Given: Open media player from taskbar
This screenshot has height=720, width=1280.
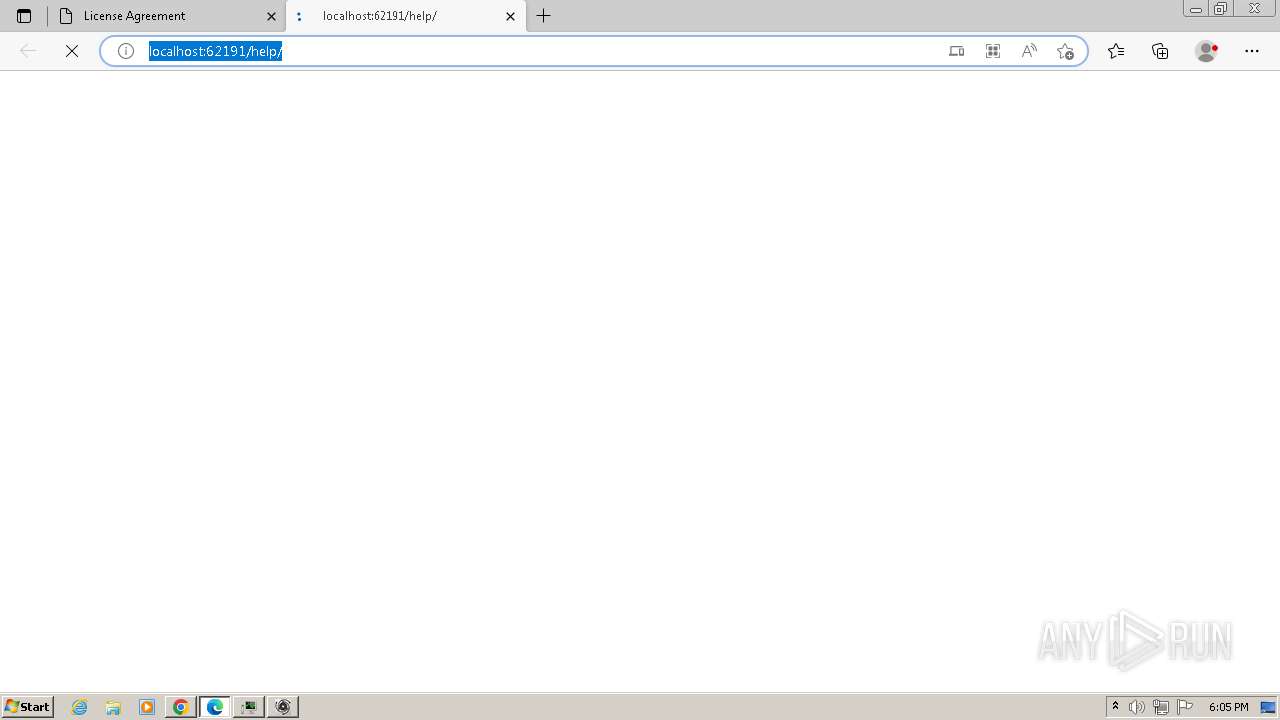Looking at the screenshot, I should pos(147,707).
